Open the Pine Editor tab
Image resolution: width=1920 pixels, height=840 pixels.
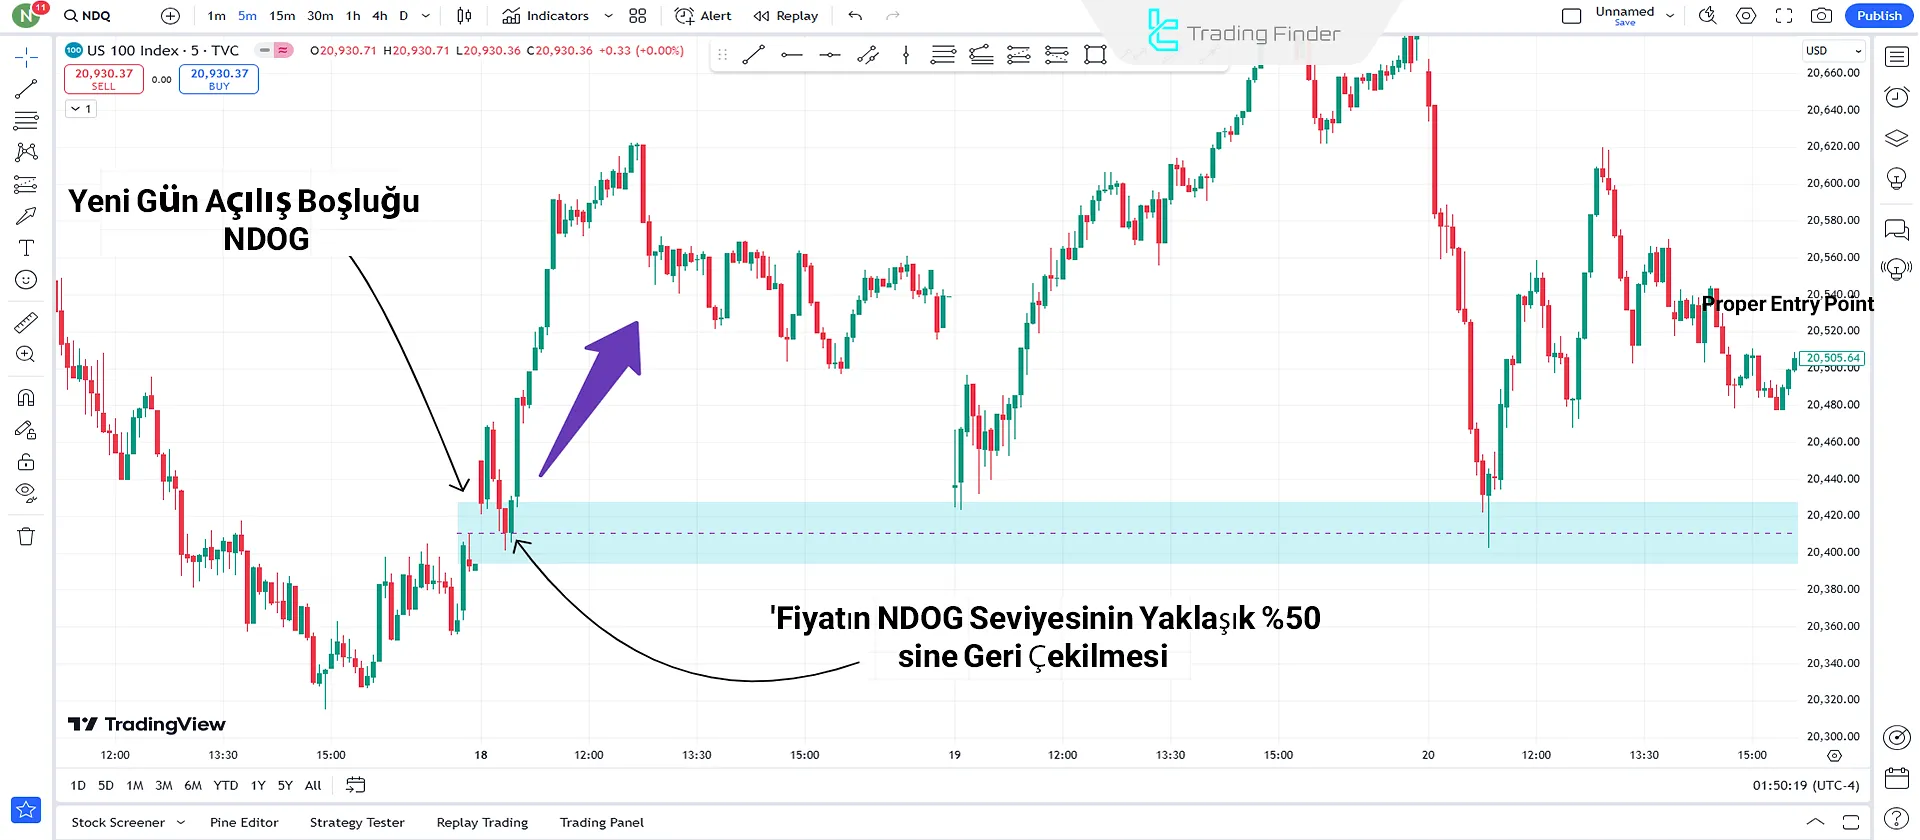click(x=244, y=823)
